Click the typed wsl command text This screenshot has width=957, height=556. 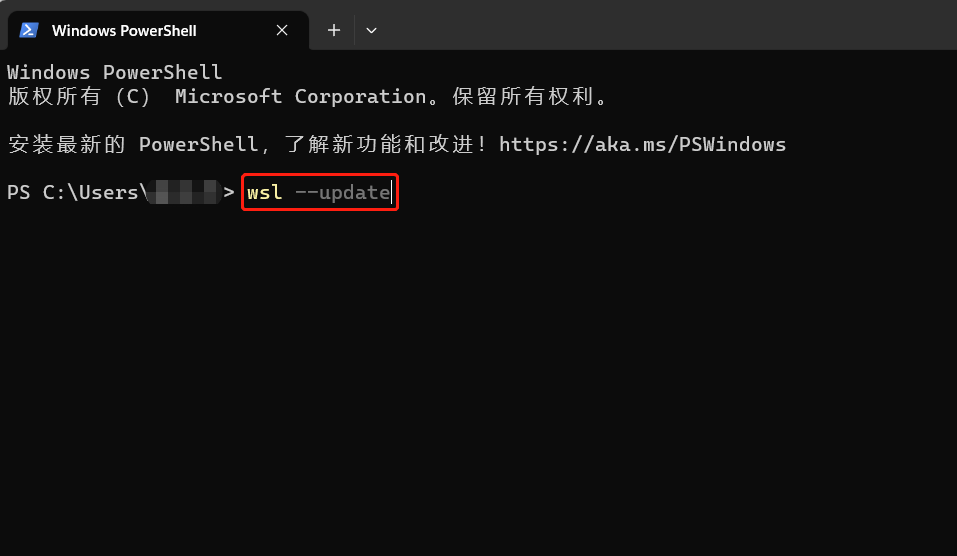[x=264, y=192]
